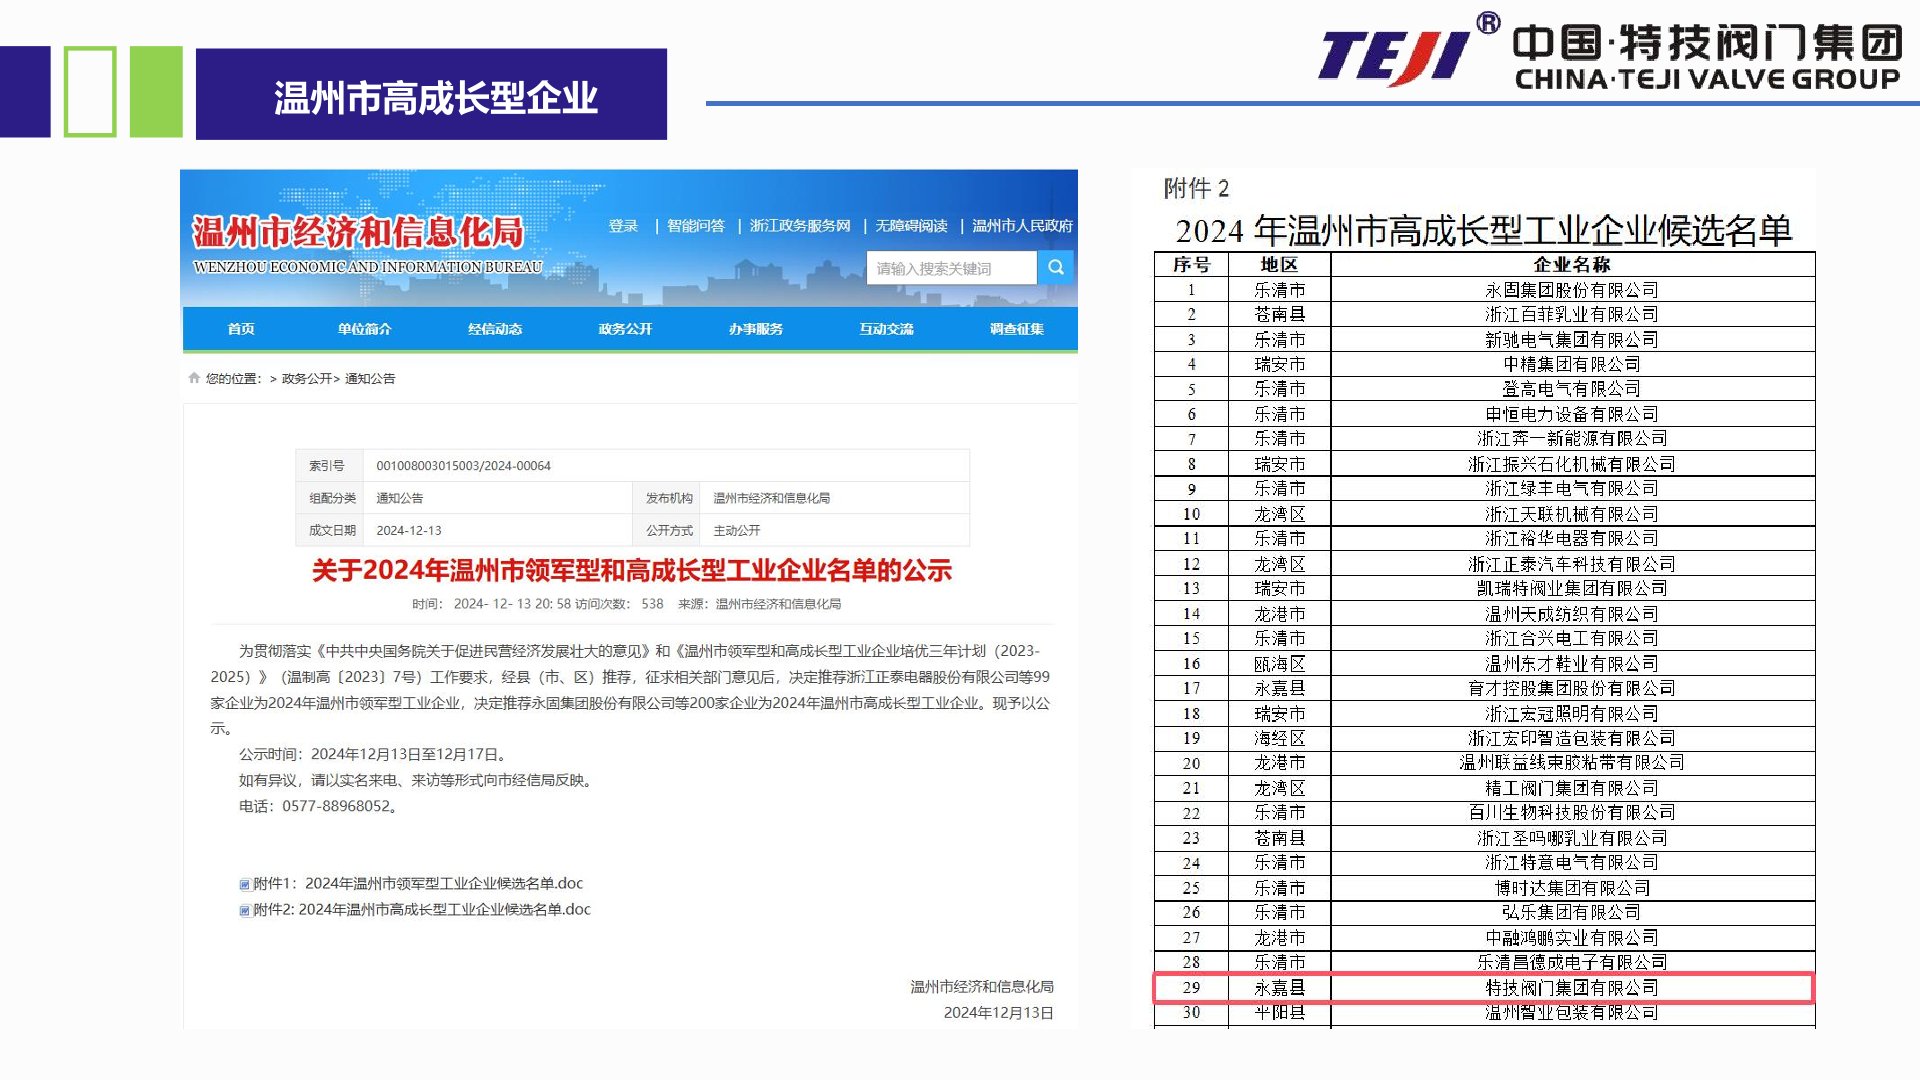The width and height of the screenshot is (1920, 1080).
Task: Click the 中融鸿鹏实业有限公司 table cell
Action: pyautogui.click(x=1572, y=938)
